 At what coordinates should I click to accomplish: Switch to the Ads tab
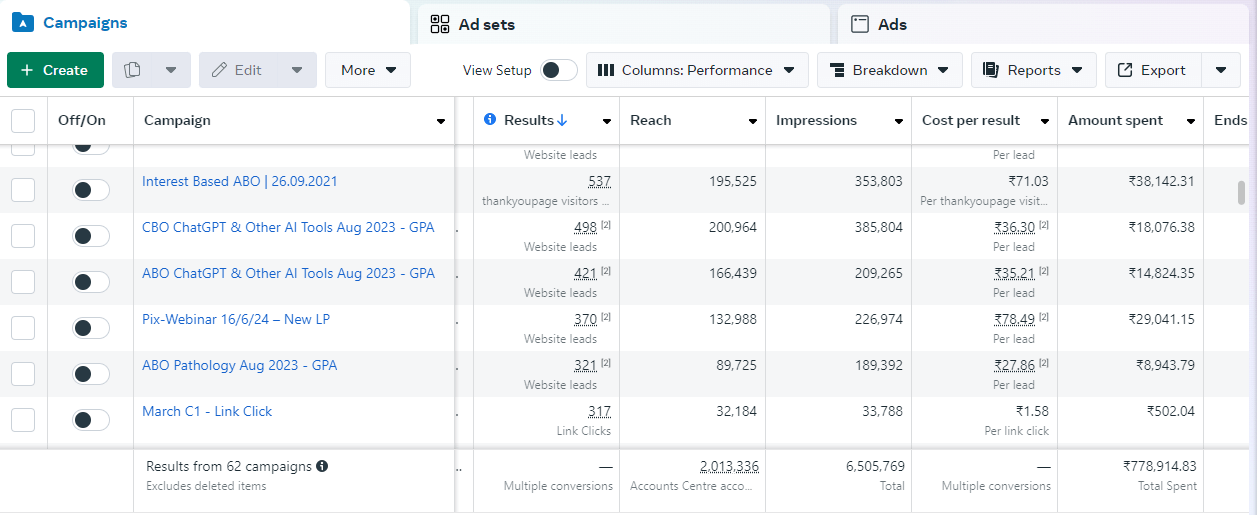tap(892, 24)
